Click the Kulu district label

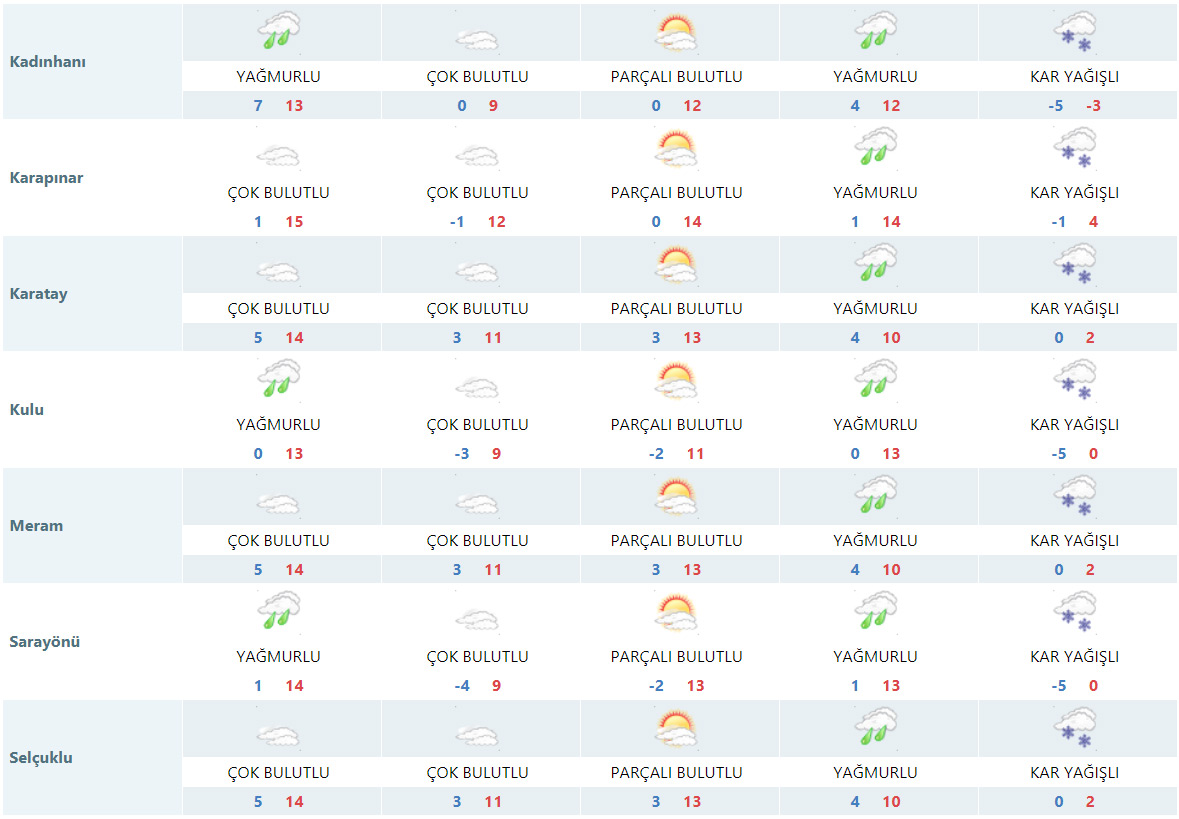coord(27,410)
